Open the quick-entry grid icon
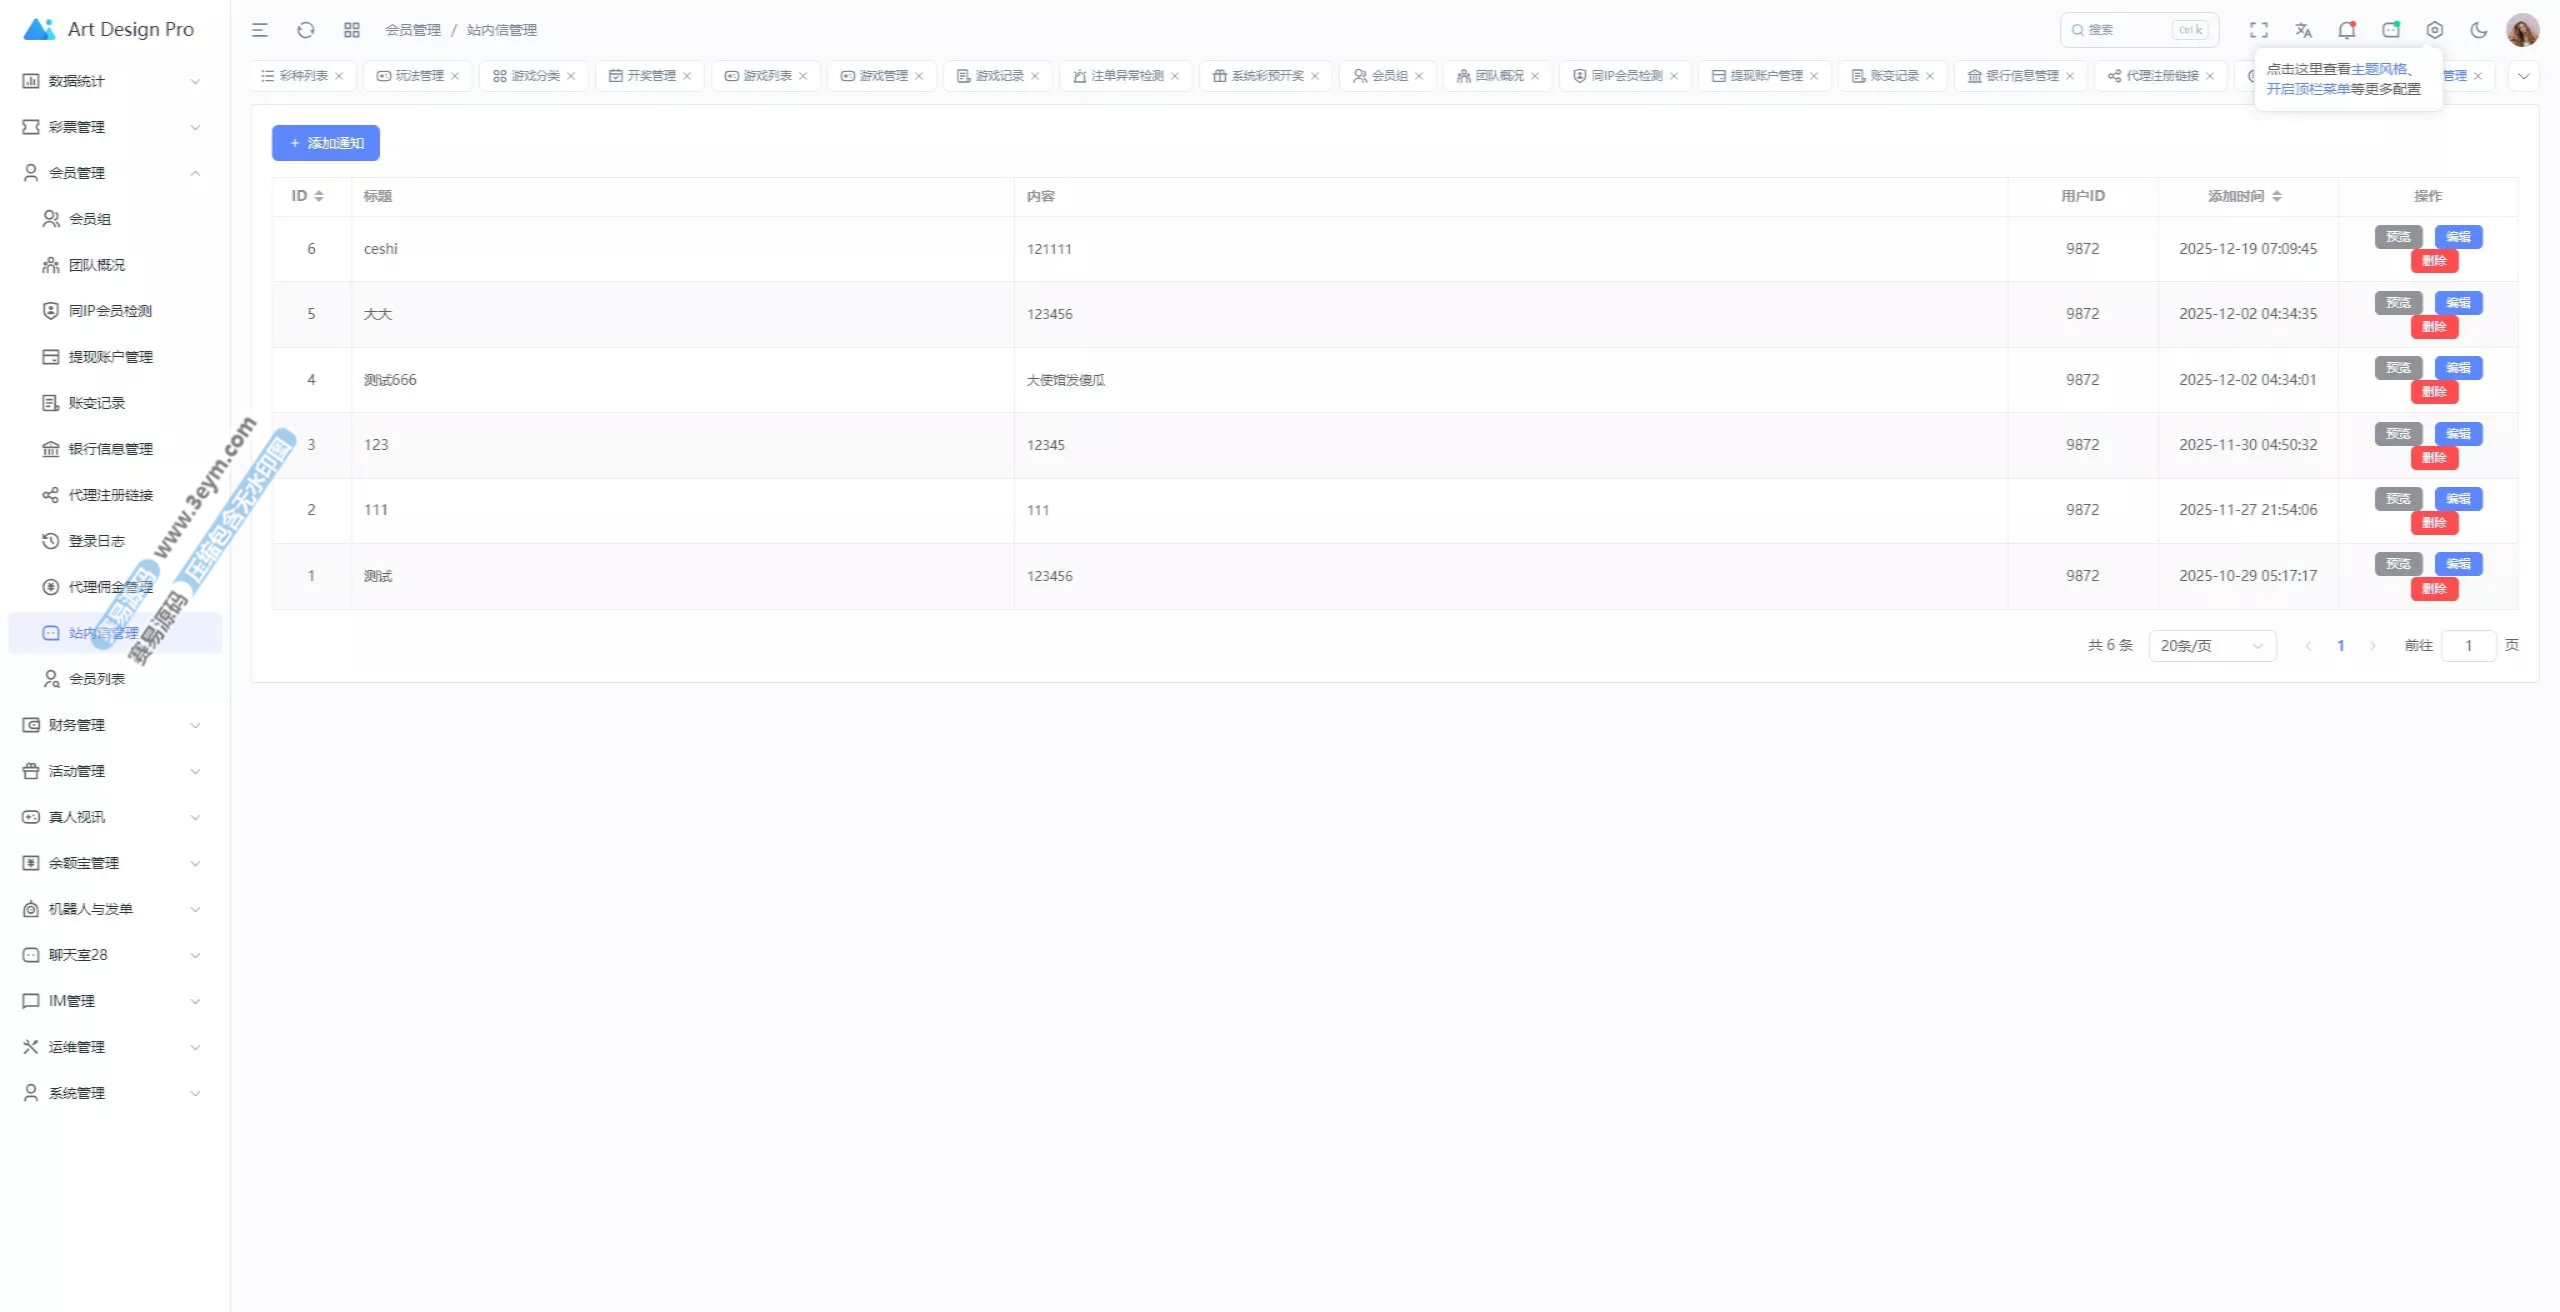The image size is (2560, 1312). [x=351, y=30]
